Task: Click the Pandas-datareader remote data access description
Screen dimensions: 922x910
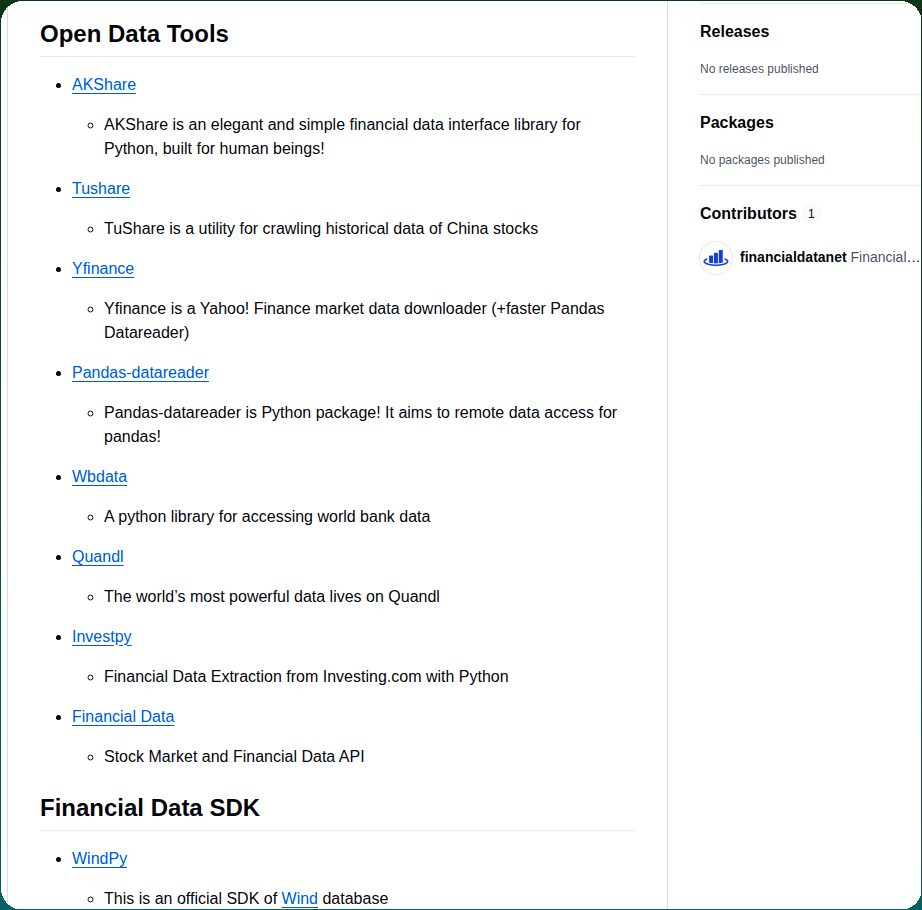Action: (x=360, y=424)
